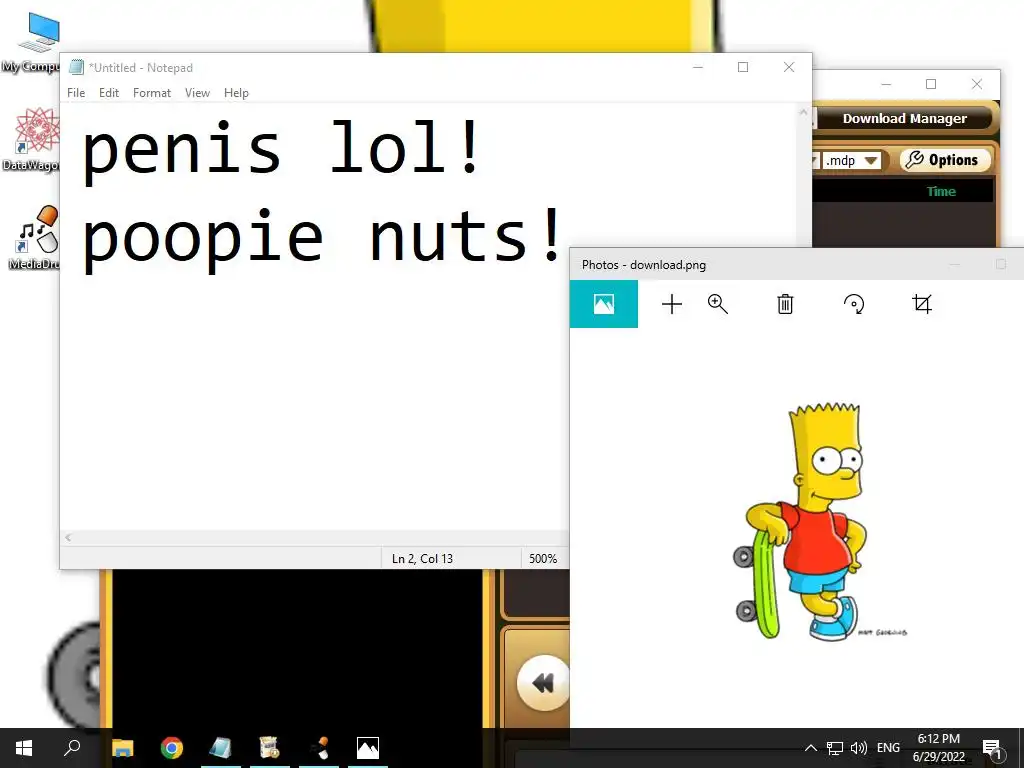Open the Photos app taskbar icon
This screenshot has height=768, width=1024.
[x=368, y=748]
